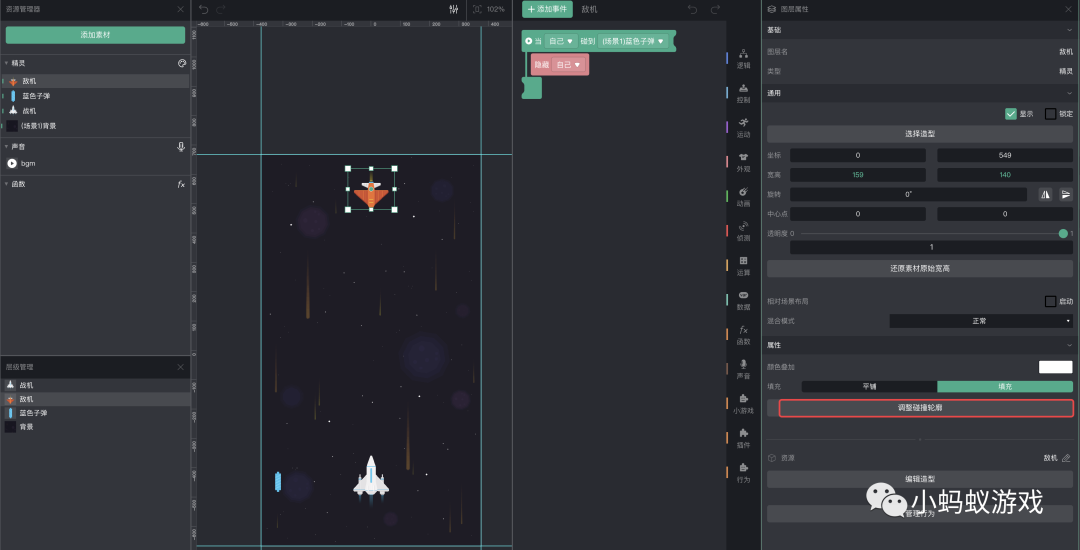Select 战机 layer in 层级管理 panel
This screenshot has height=550, width=1080.
[95, 385]
